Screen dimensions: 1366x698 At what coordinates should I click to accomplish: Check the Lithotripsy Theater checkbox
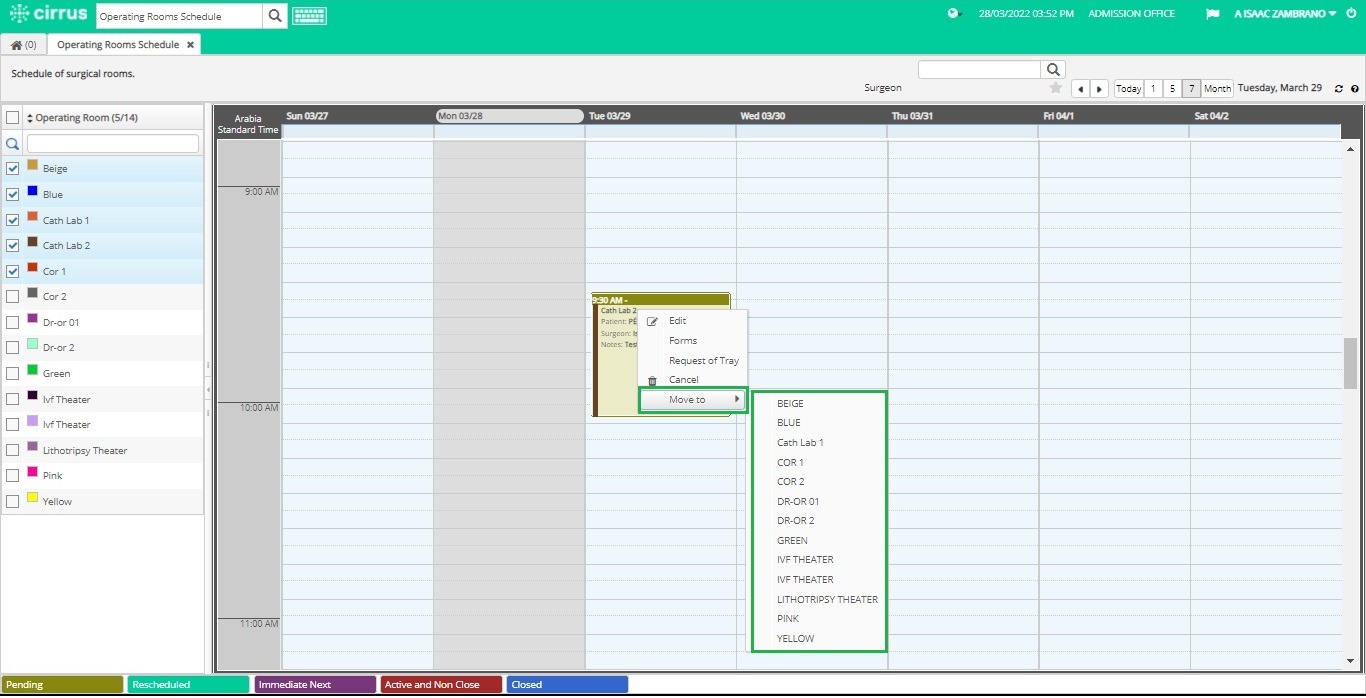click(x=12, y=450)
